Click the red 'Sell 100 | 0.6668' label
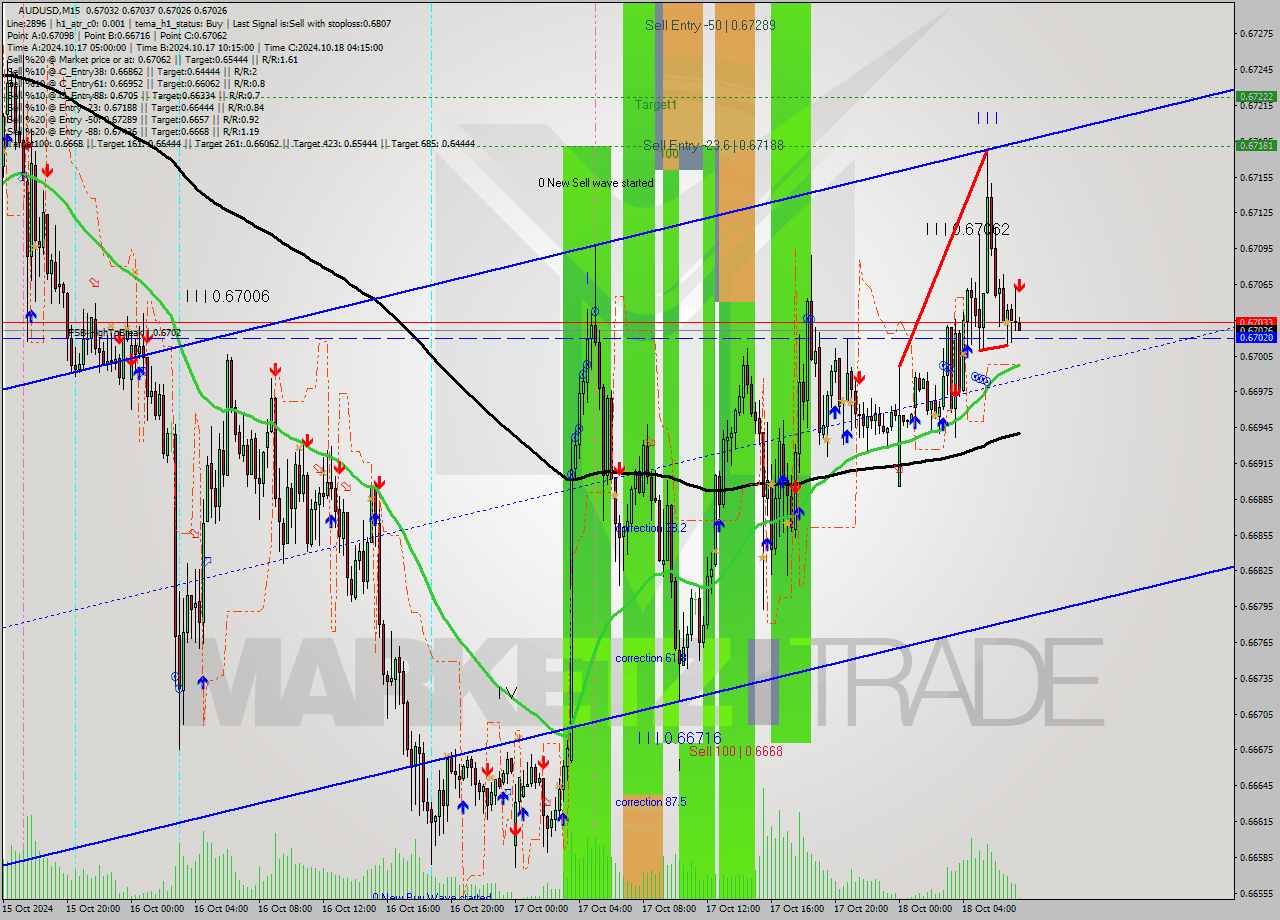The height and width of the screenshot is (920, 1280). click(736, 751)
